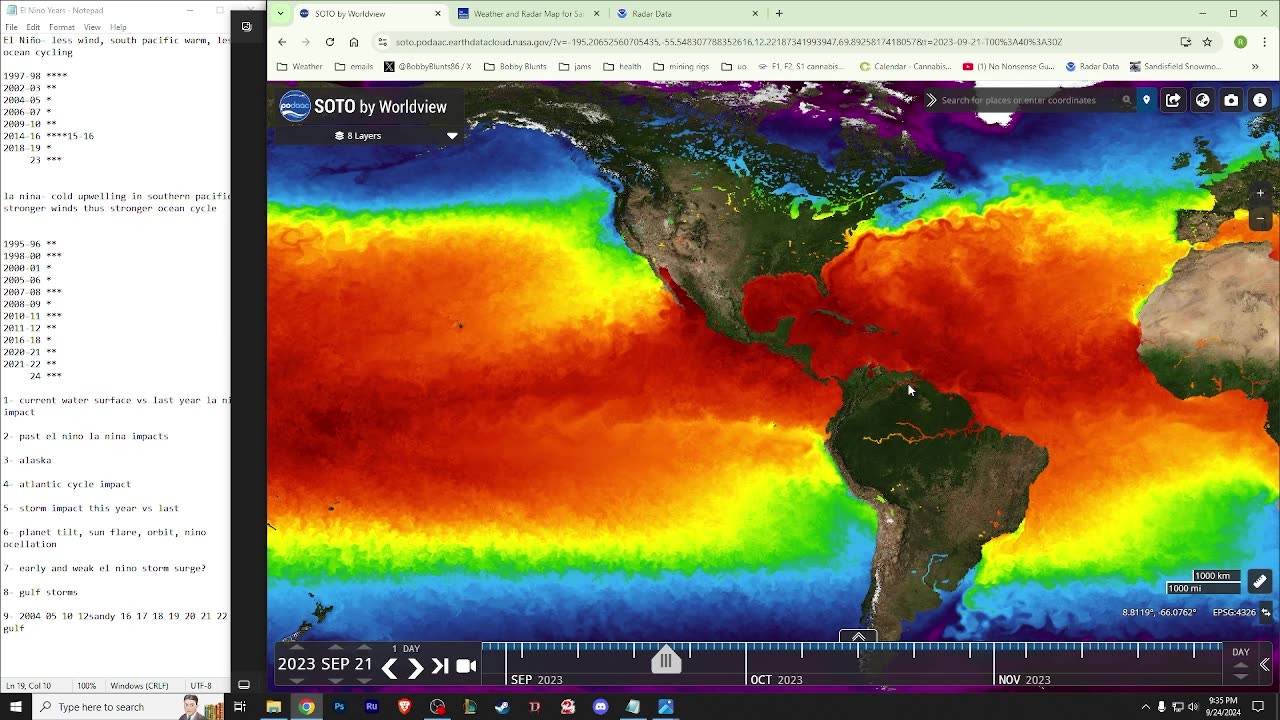Image resolution: width=1280 pixels, height=720 pixels.
Task: Open the Chrome profile avatar
Action: (1240, 42)
